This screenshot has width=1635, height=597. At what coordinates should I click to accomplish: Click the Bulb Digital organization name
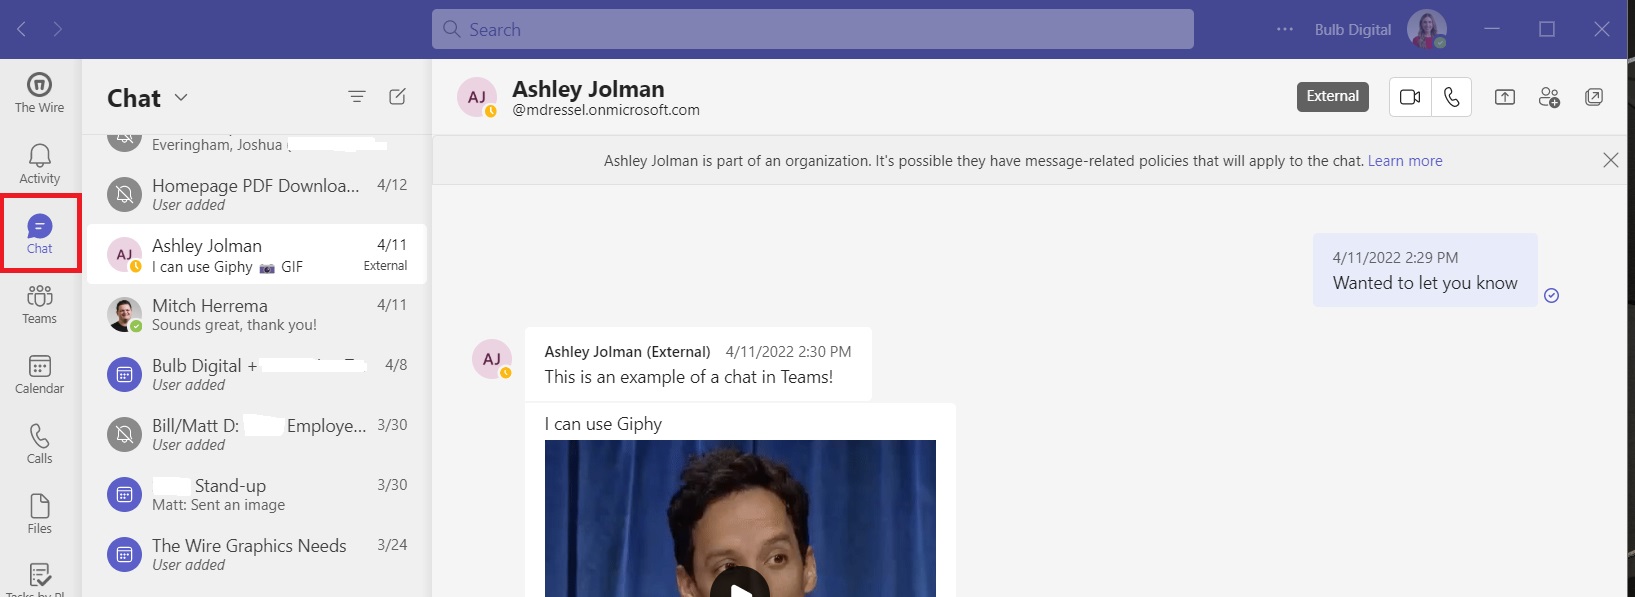[1352, 30]
